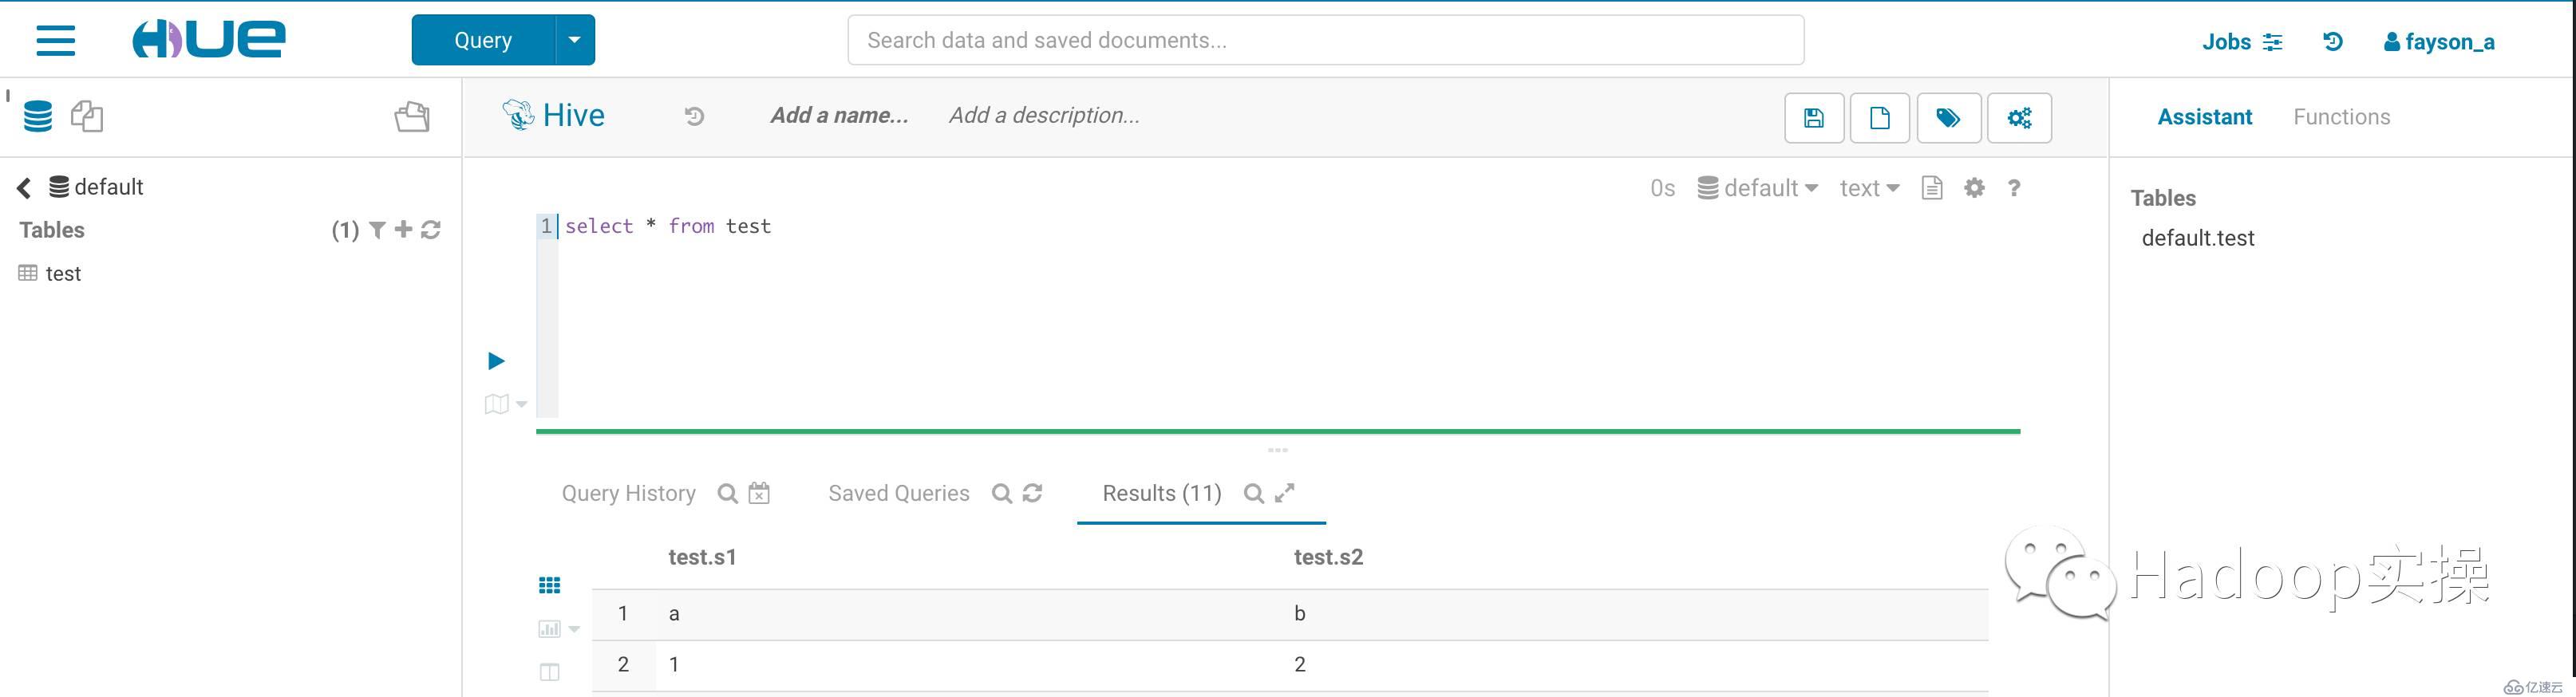Viewport: 2576px width, 697px height.
Task: Open the text type dropdown
Action: [x=1868, y=188]
